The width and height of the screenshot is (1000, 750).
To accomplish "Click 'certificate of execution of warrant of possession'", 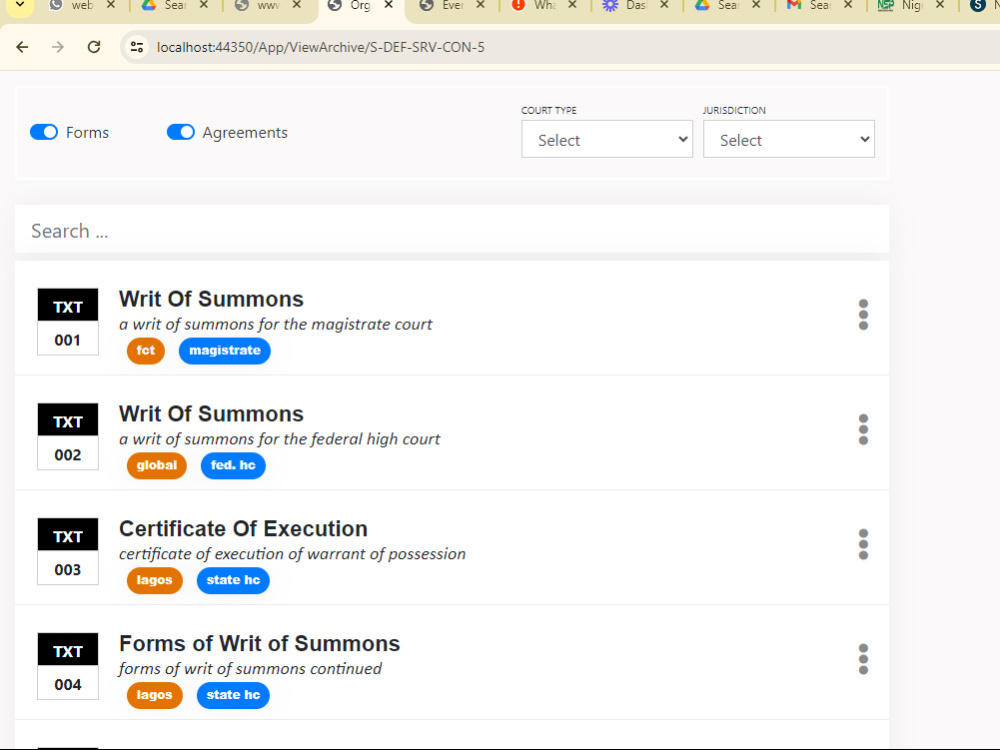I will point(292,554).
